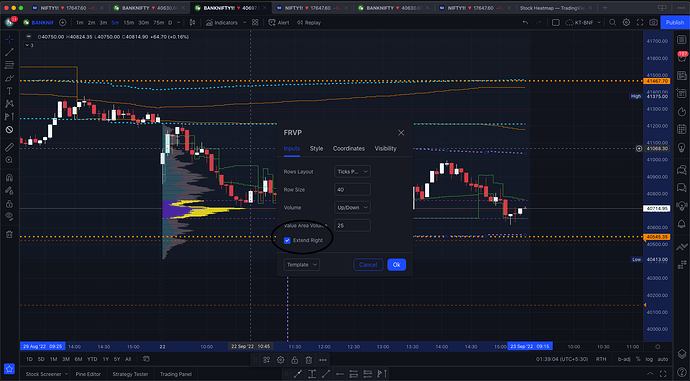Open the Volume Up/Down dropdown
Screen dimensions: 690x381
(x=352, y=207)
